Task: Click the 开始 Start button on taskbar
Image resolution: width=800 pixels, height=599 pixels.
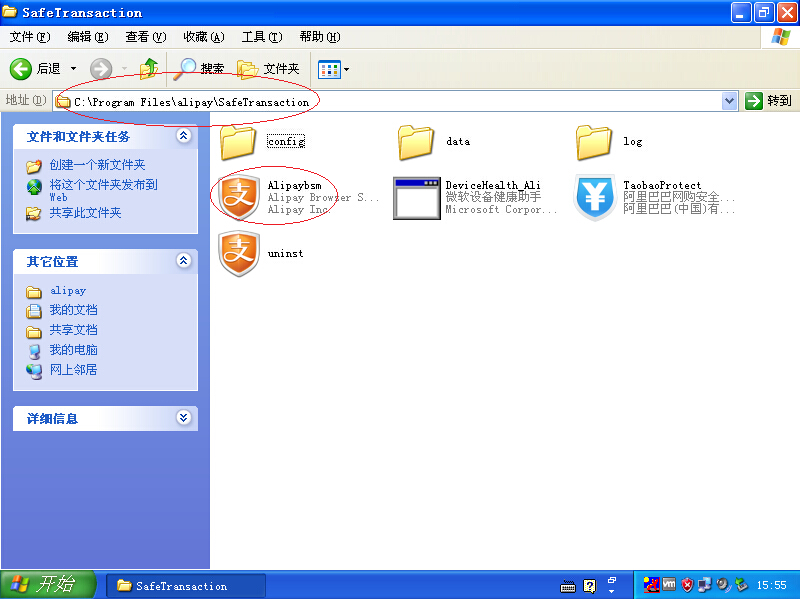Action: click(47, 585)
